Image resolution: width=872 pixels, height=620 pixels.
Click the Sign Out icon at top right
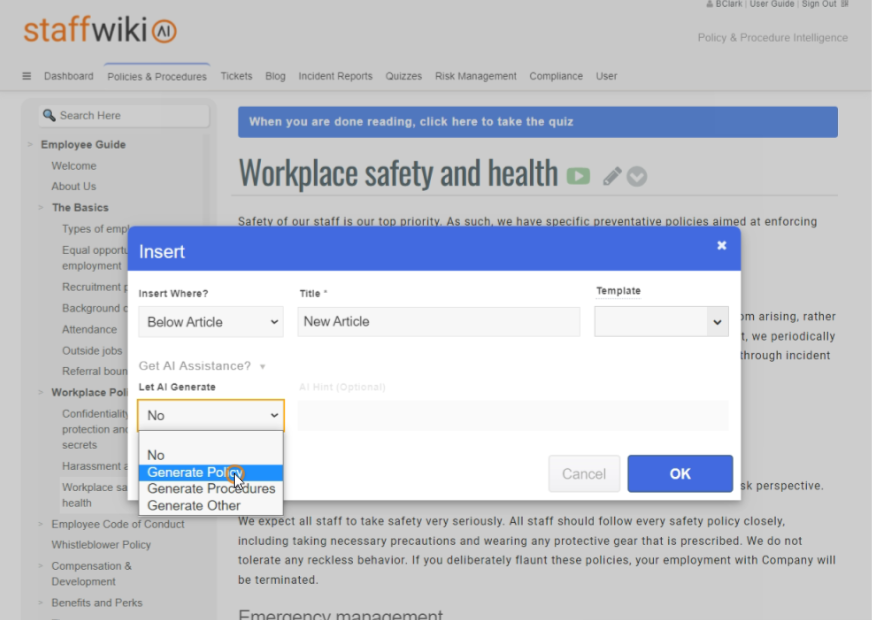click(843, 4)
